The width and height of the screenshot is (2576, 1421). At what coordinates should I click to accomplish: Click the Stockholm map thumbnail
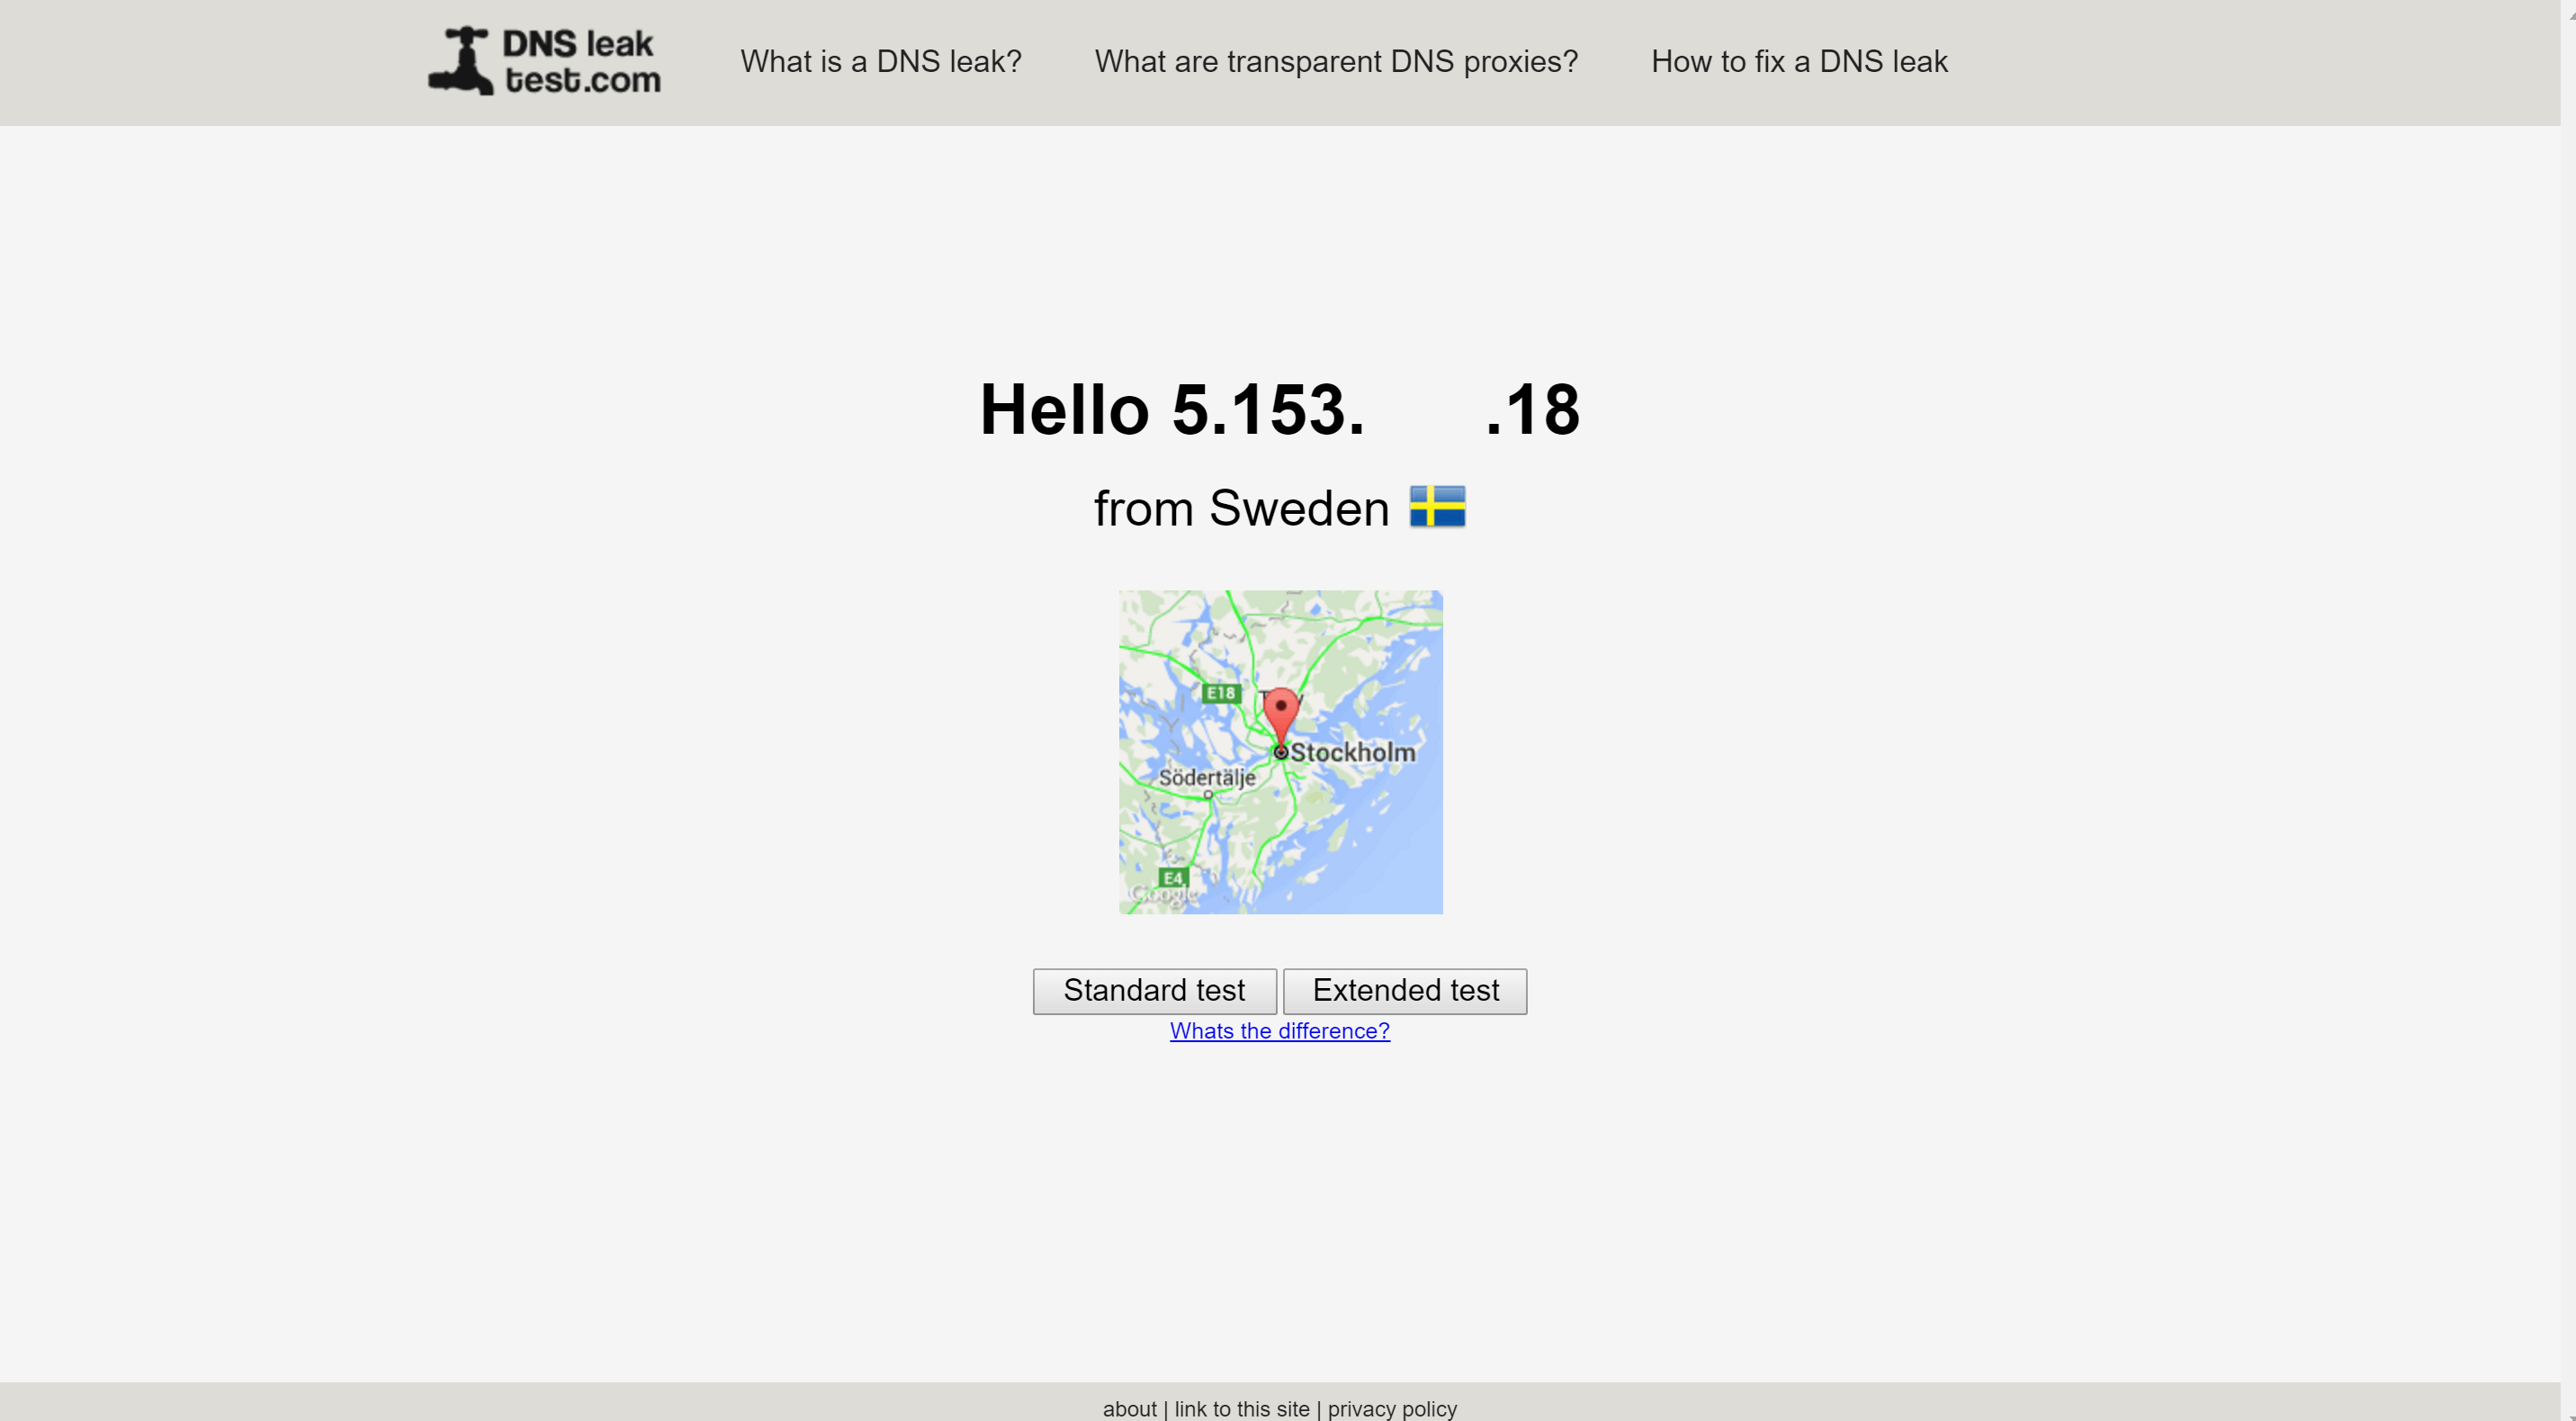(x=1280, y=751)
